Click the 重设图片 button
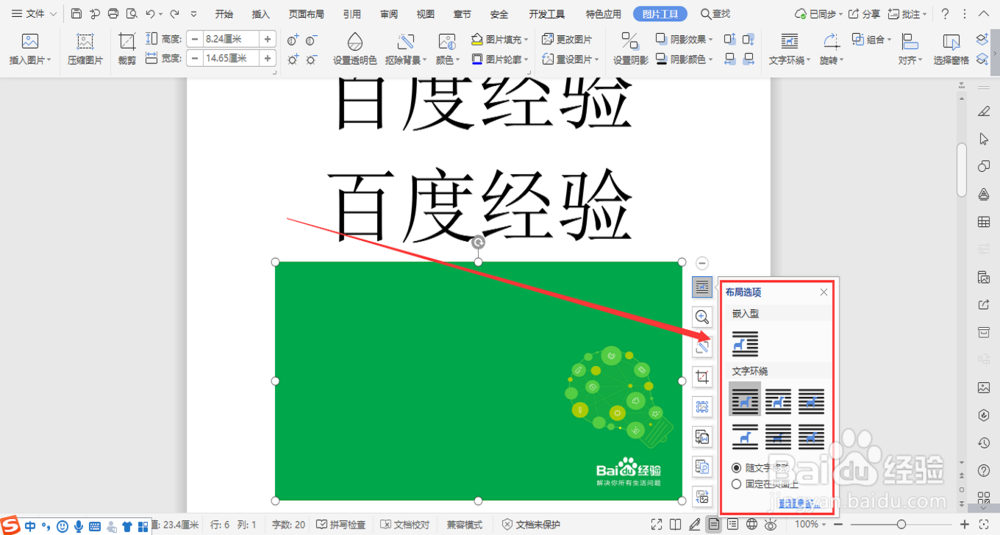This screenshot has height=535, width=1000. (570, 59)
